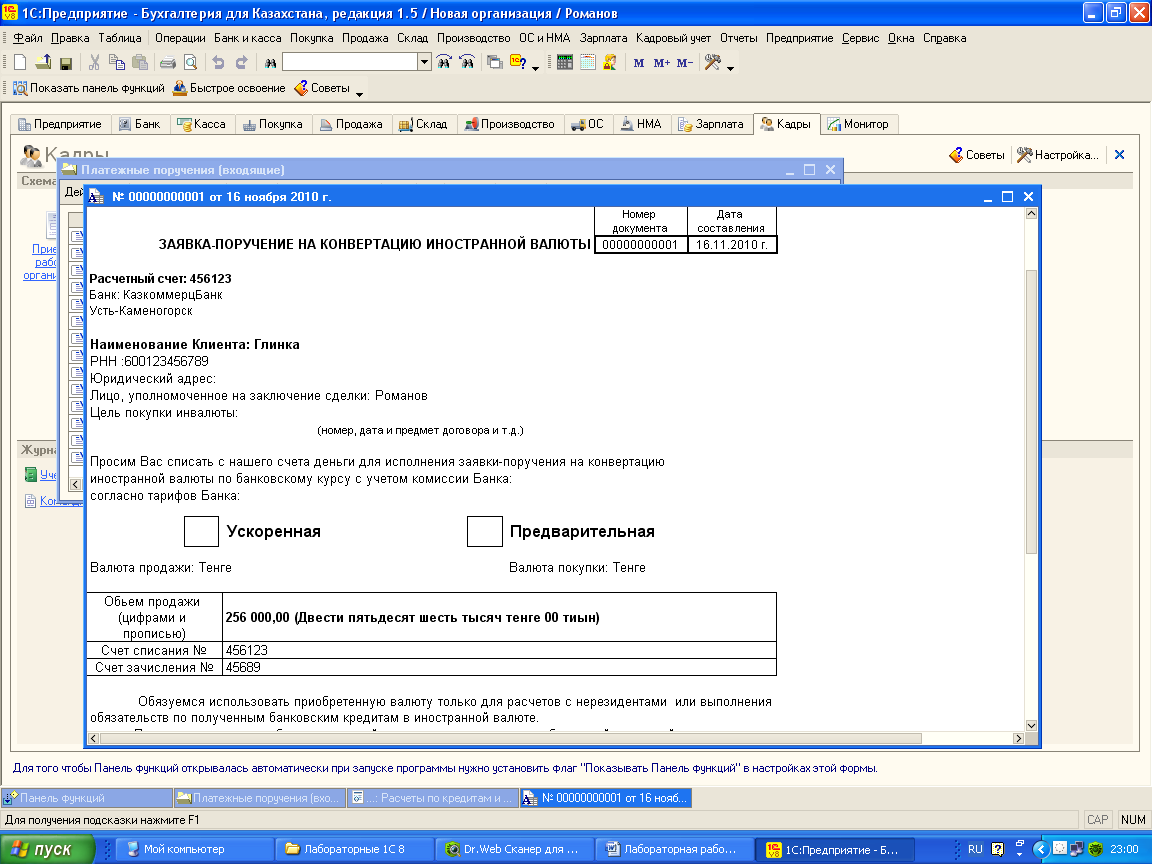Viewport: 1152px width, 864px height.
Task: Open Мой компьютер in taskbar
Action: tap(195, 849)
